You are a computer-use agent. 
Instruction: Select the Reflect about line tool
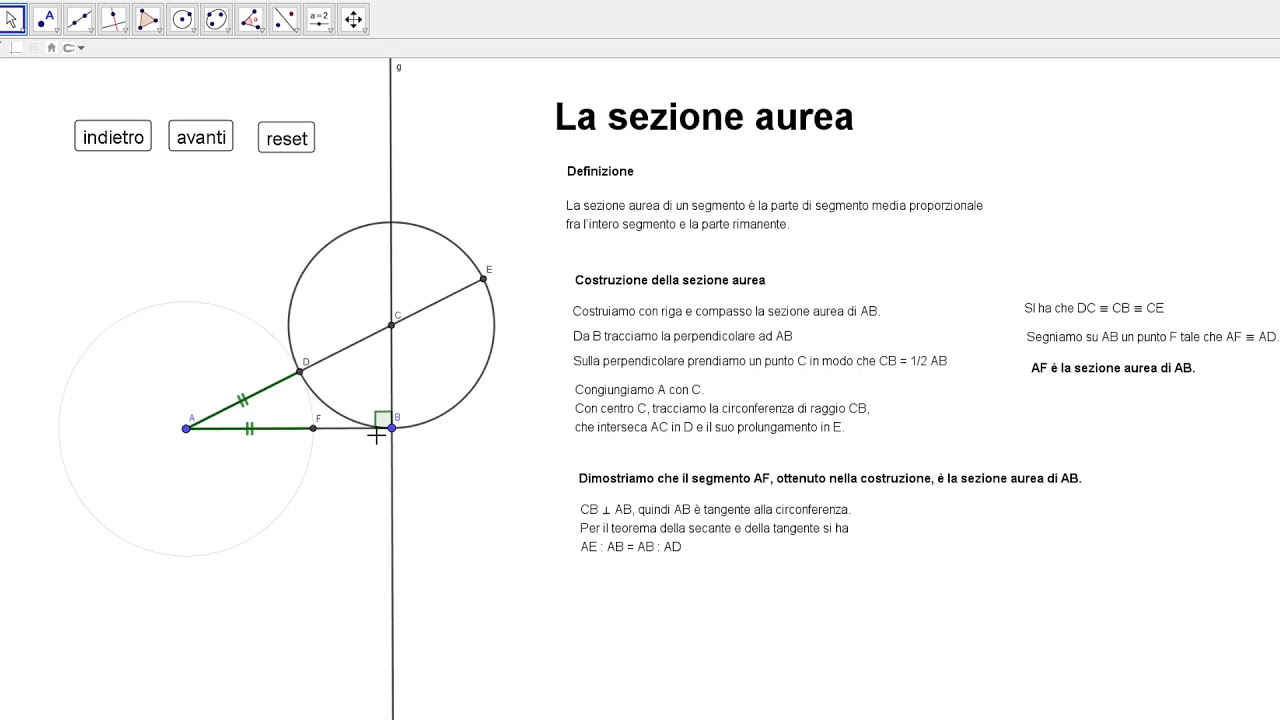pyautogui.click(x=284, y=19)
